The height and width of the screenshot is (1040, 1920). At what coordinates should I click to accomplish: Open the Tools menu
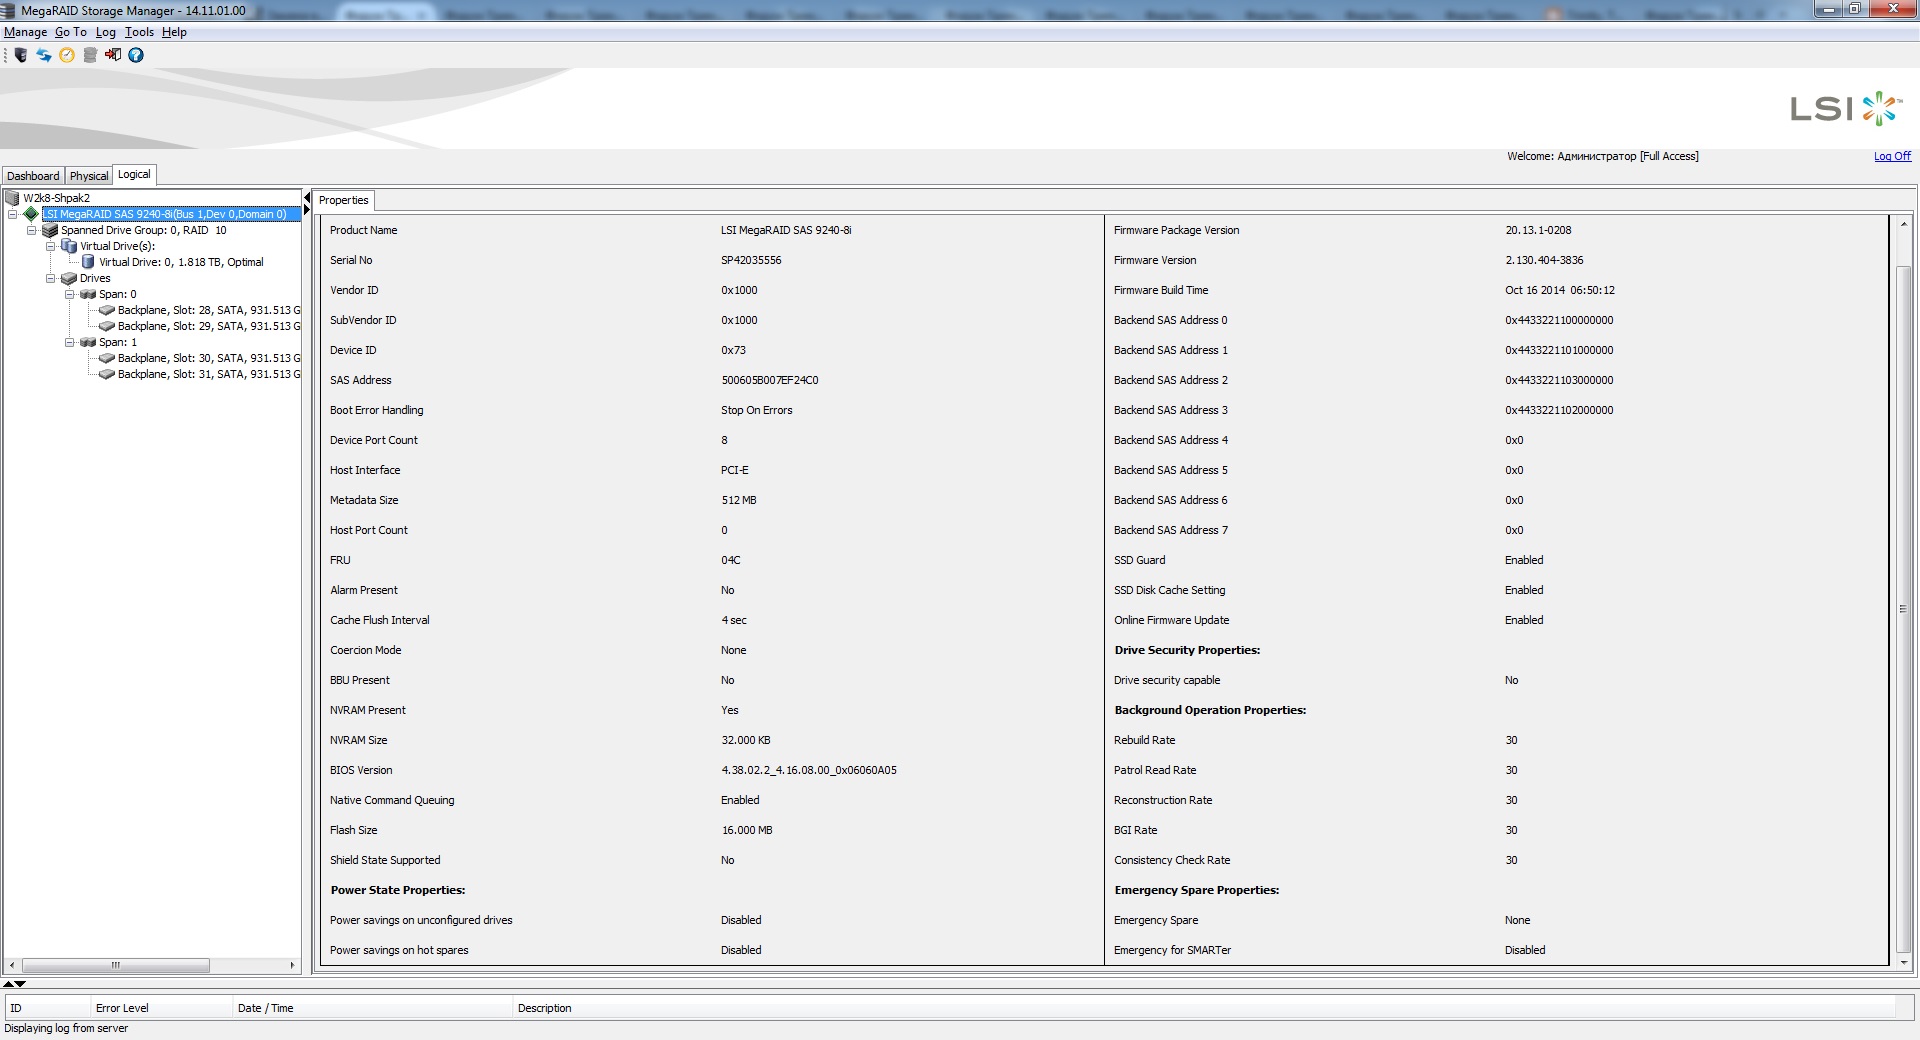[x=139, y=32]
